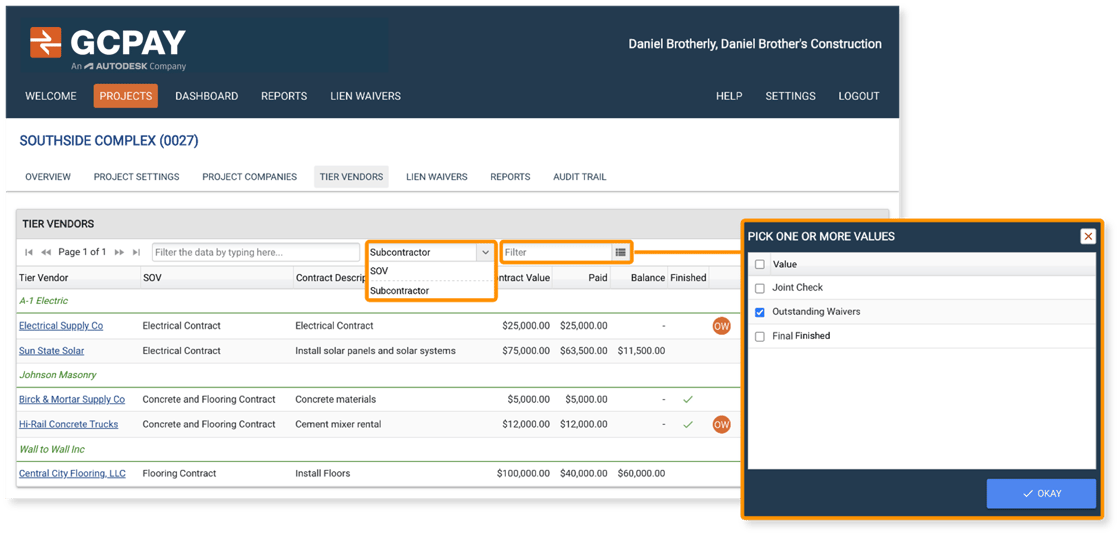Enable the Joint Check checkbox
This screenshot has height=536, width=1120.
pos(760,288)
